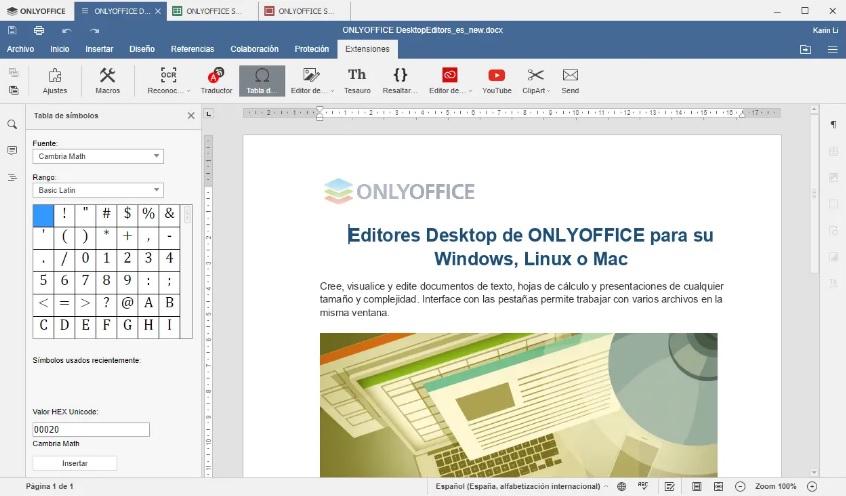This screenshot has height=496, width=846.
Task: Open the ClipArt plugin
Action: point(536,80)
